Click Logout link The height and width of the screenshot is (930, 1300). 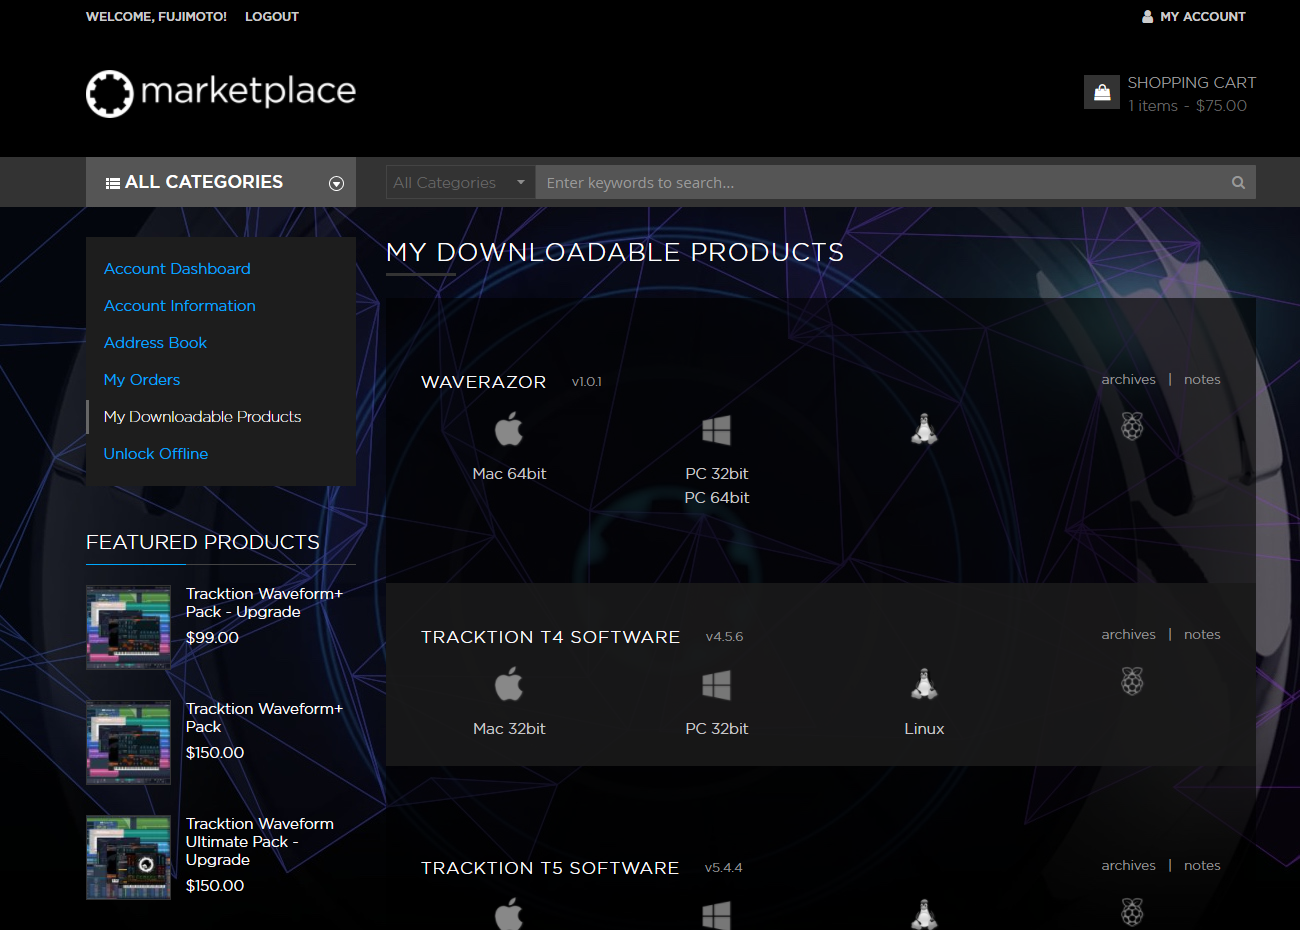(x=272, y=17)
